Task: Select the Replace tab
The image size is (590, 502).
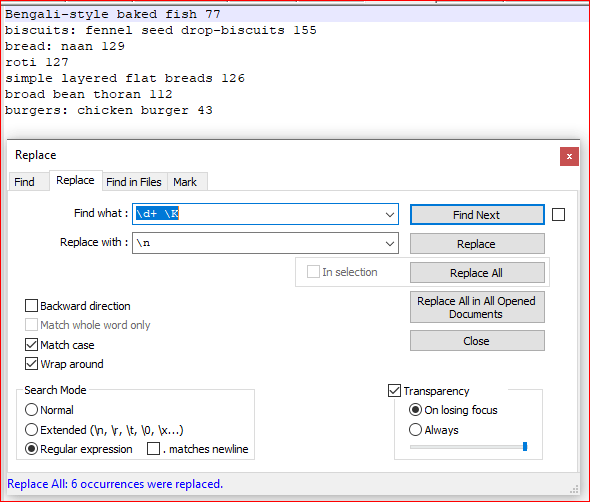Action: tap(75, 180)
